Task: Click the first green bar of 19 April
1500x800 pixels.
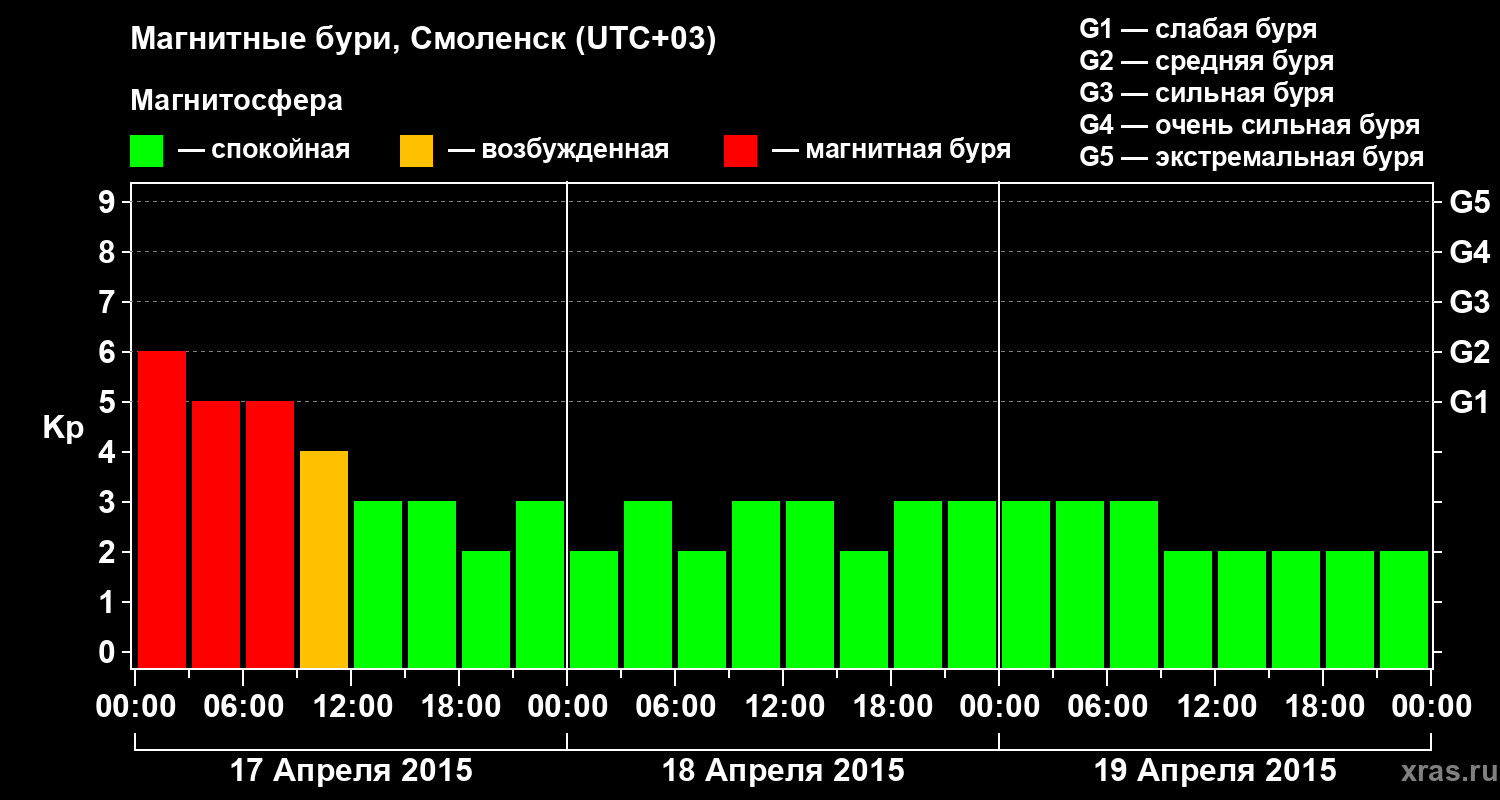Action: [x=1026, y=584]
